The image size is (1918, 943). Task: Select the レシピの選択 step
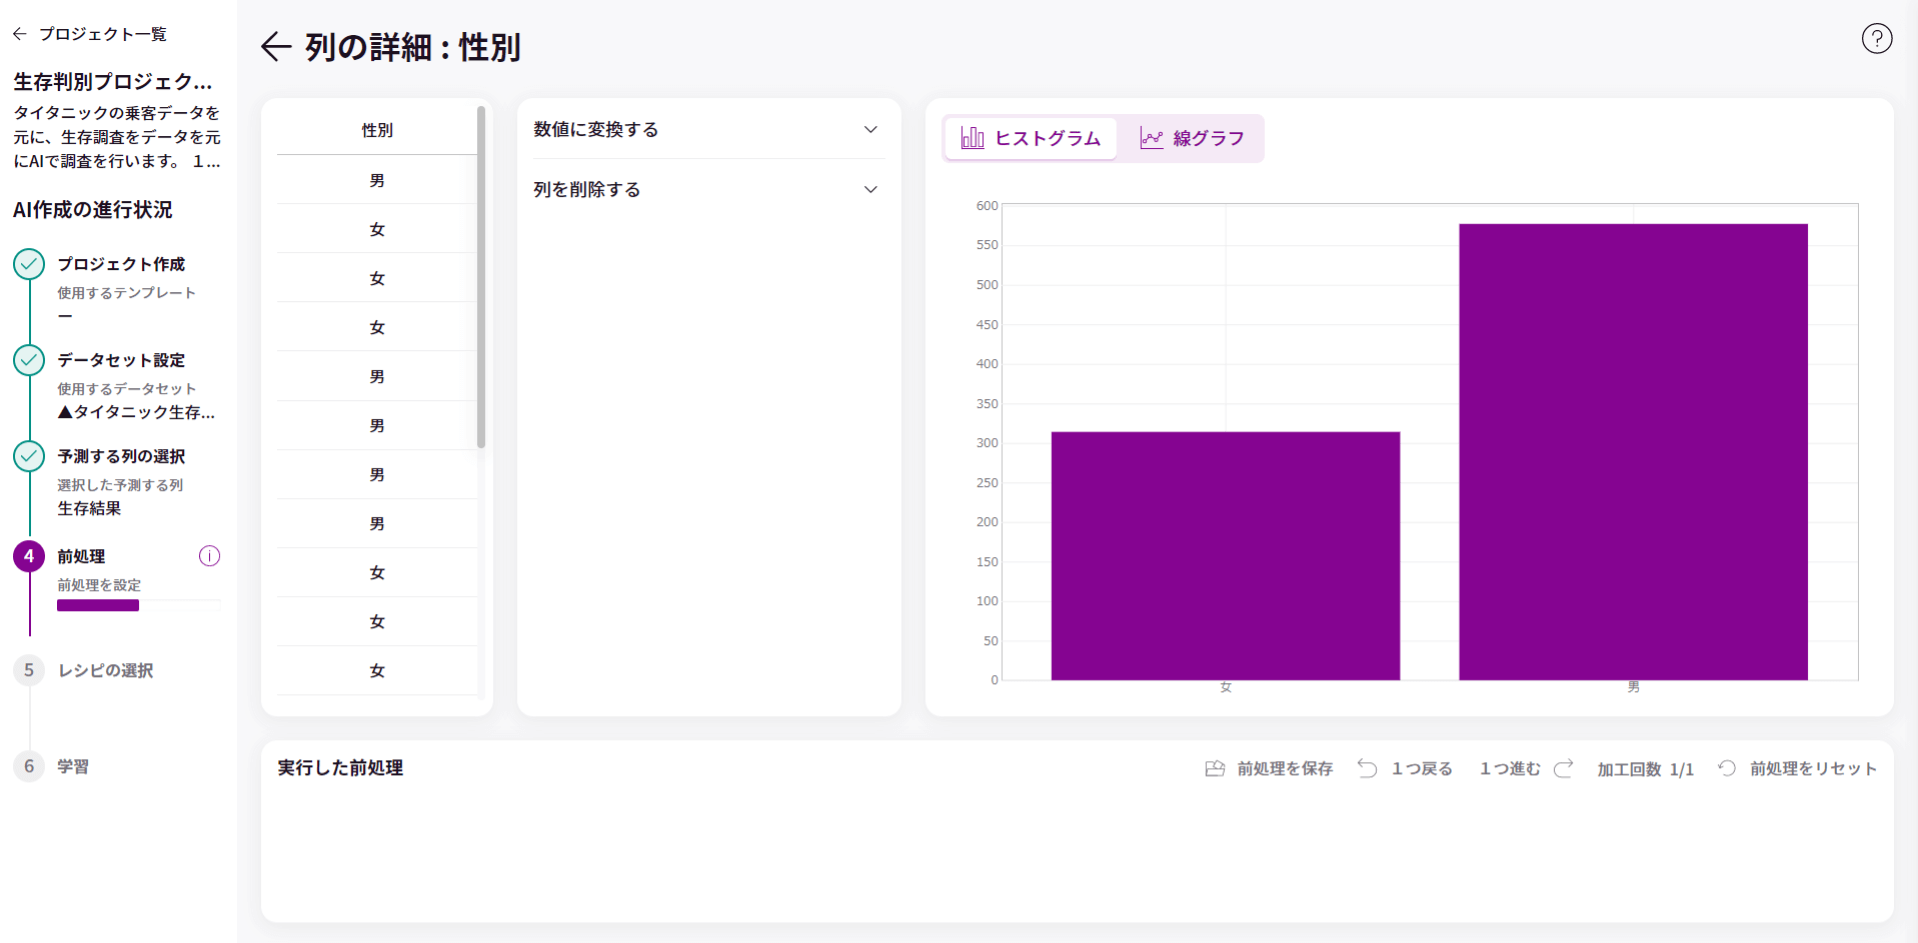click(x=106, y=670)
